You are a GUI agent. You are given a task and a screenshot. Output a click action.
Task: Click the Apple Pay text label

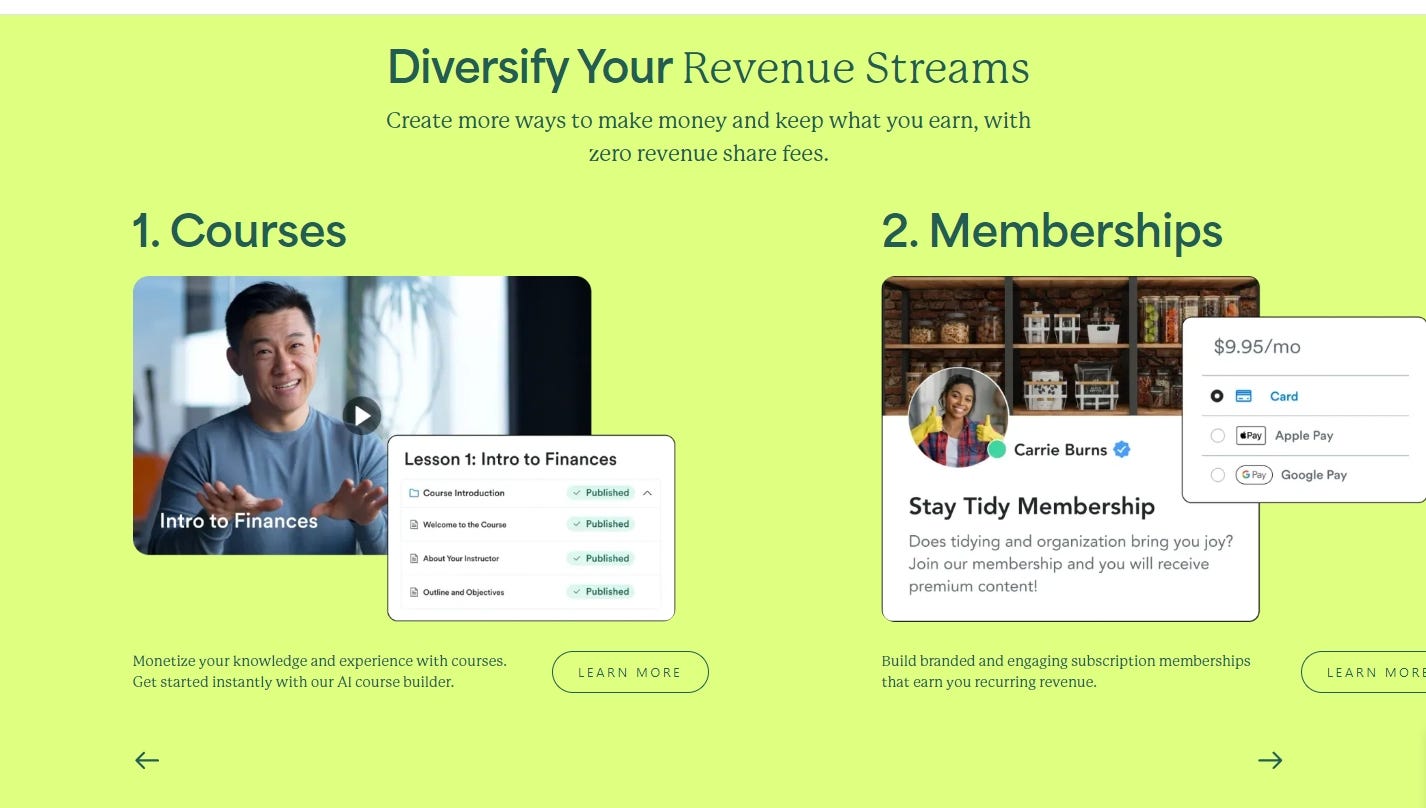click(1304, 435)
